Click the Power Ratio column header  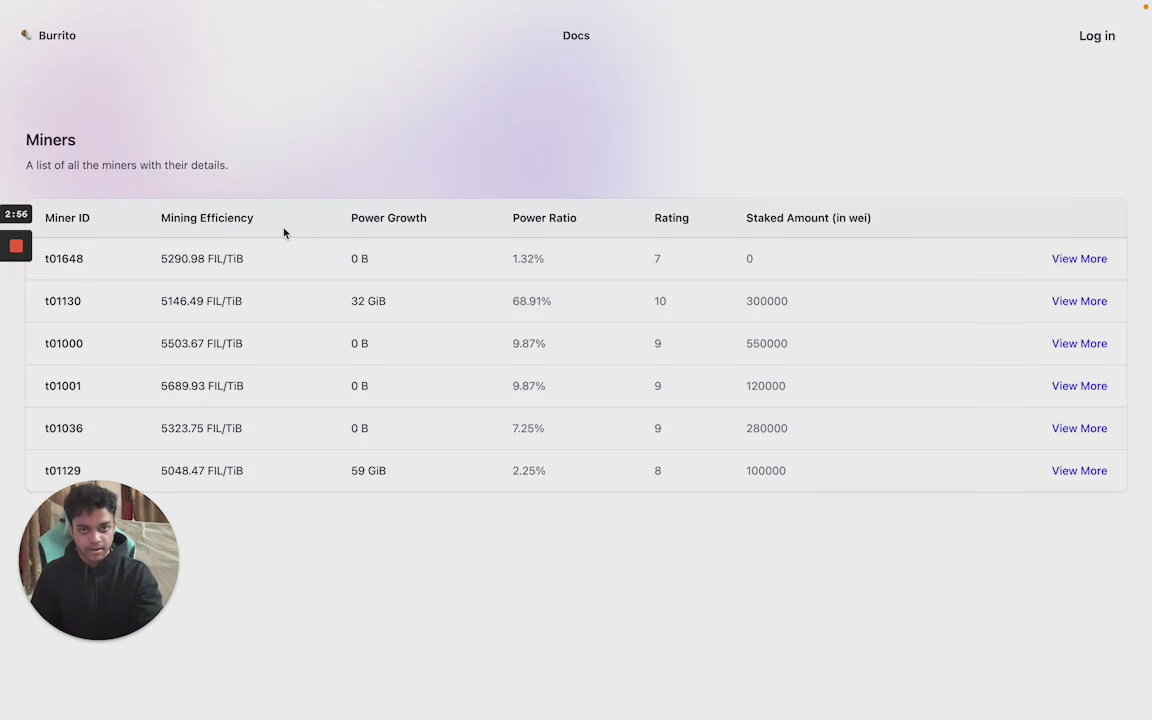point(544,218)
